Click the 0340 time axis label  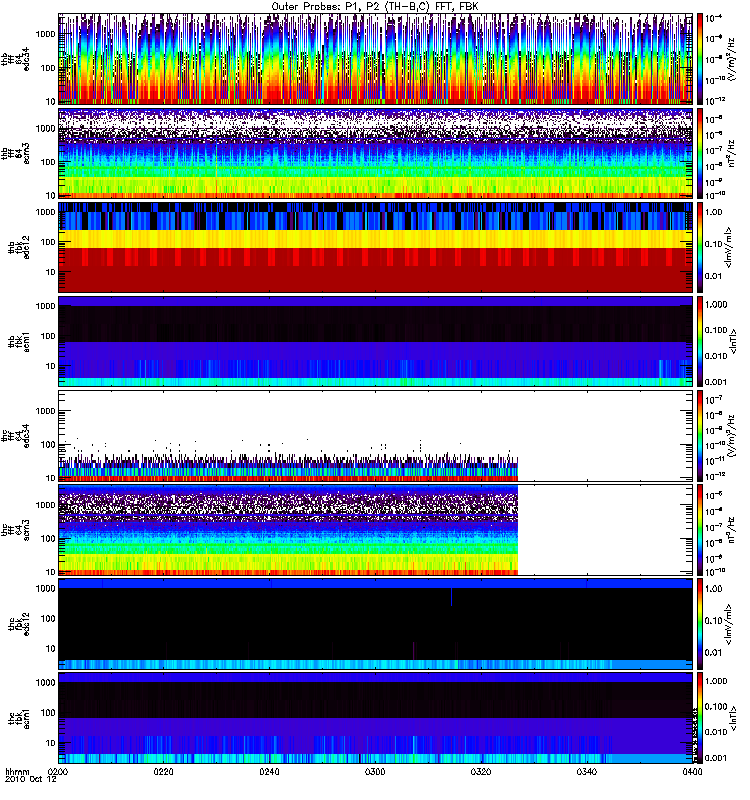tap(587, 771)
